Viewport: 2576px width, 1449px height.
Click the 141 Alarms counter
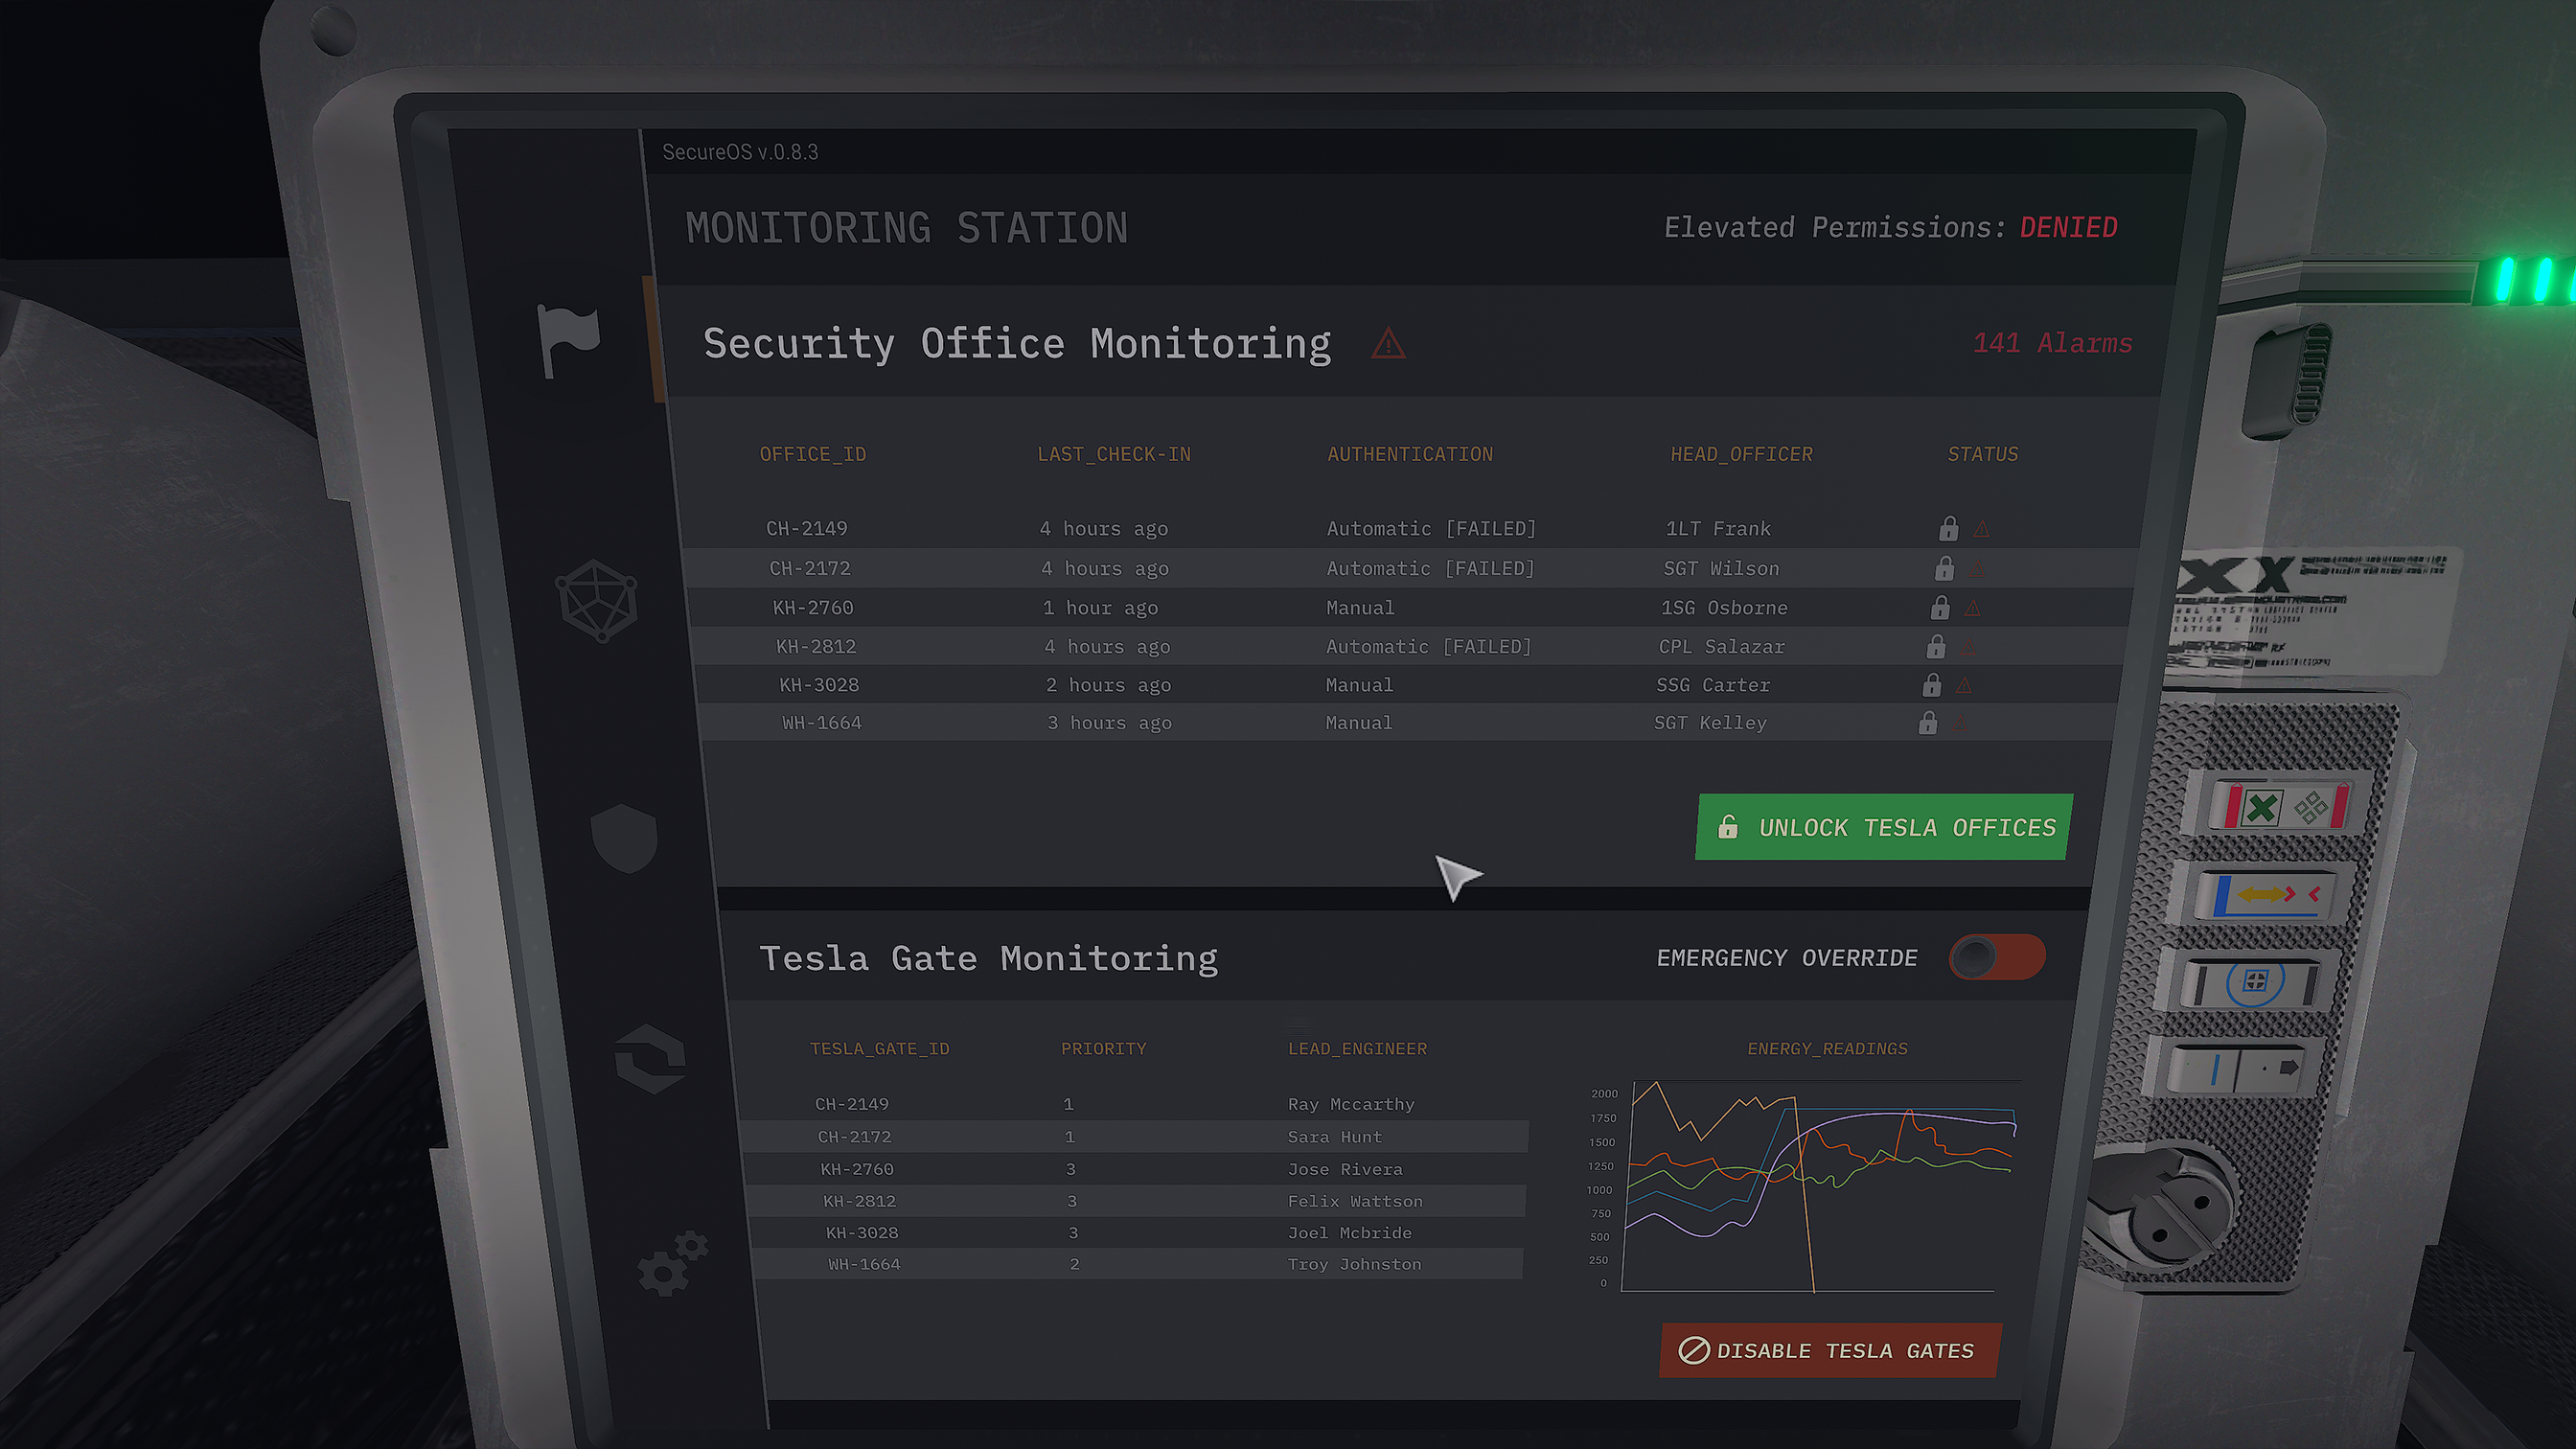(2052, 343)
